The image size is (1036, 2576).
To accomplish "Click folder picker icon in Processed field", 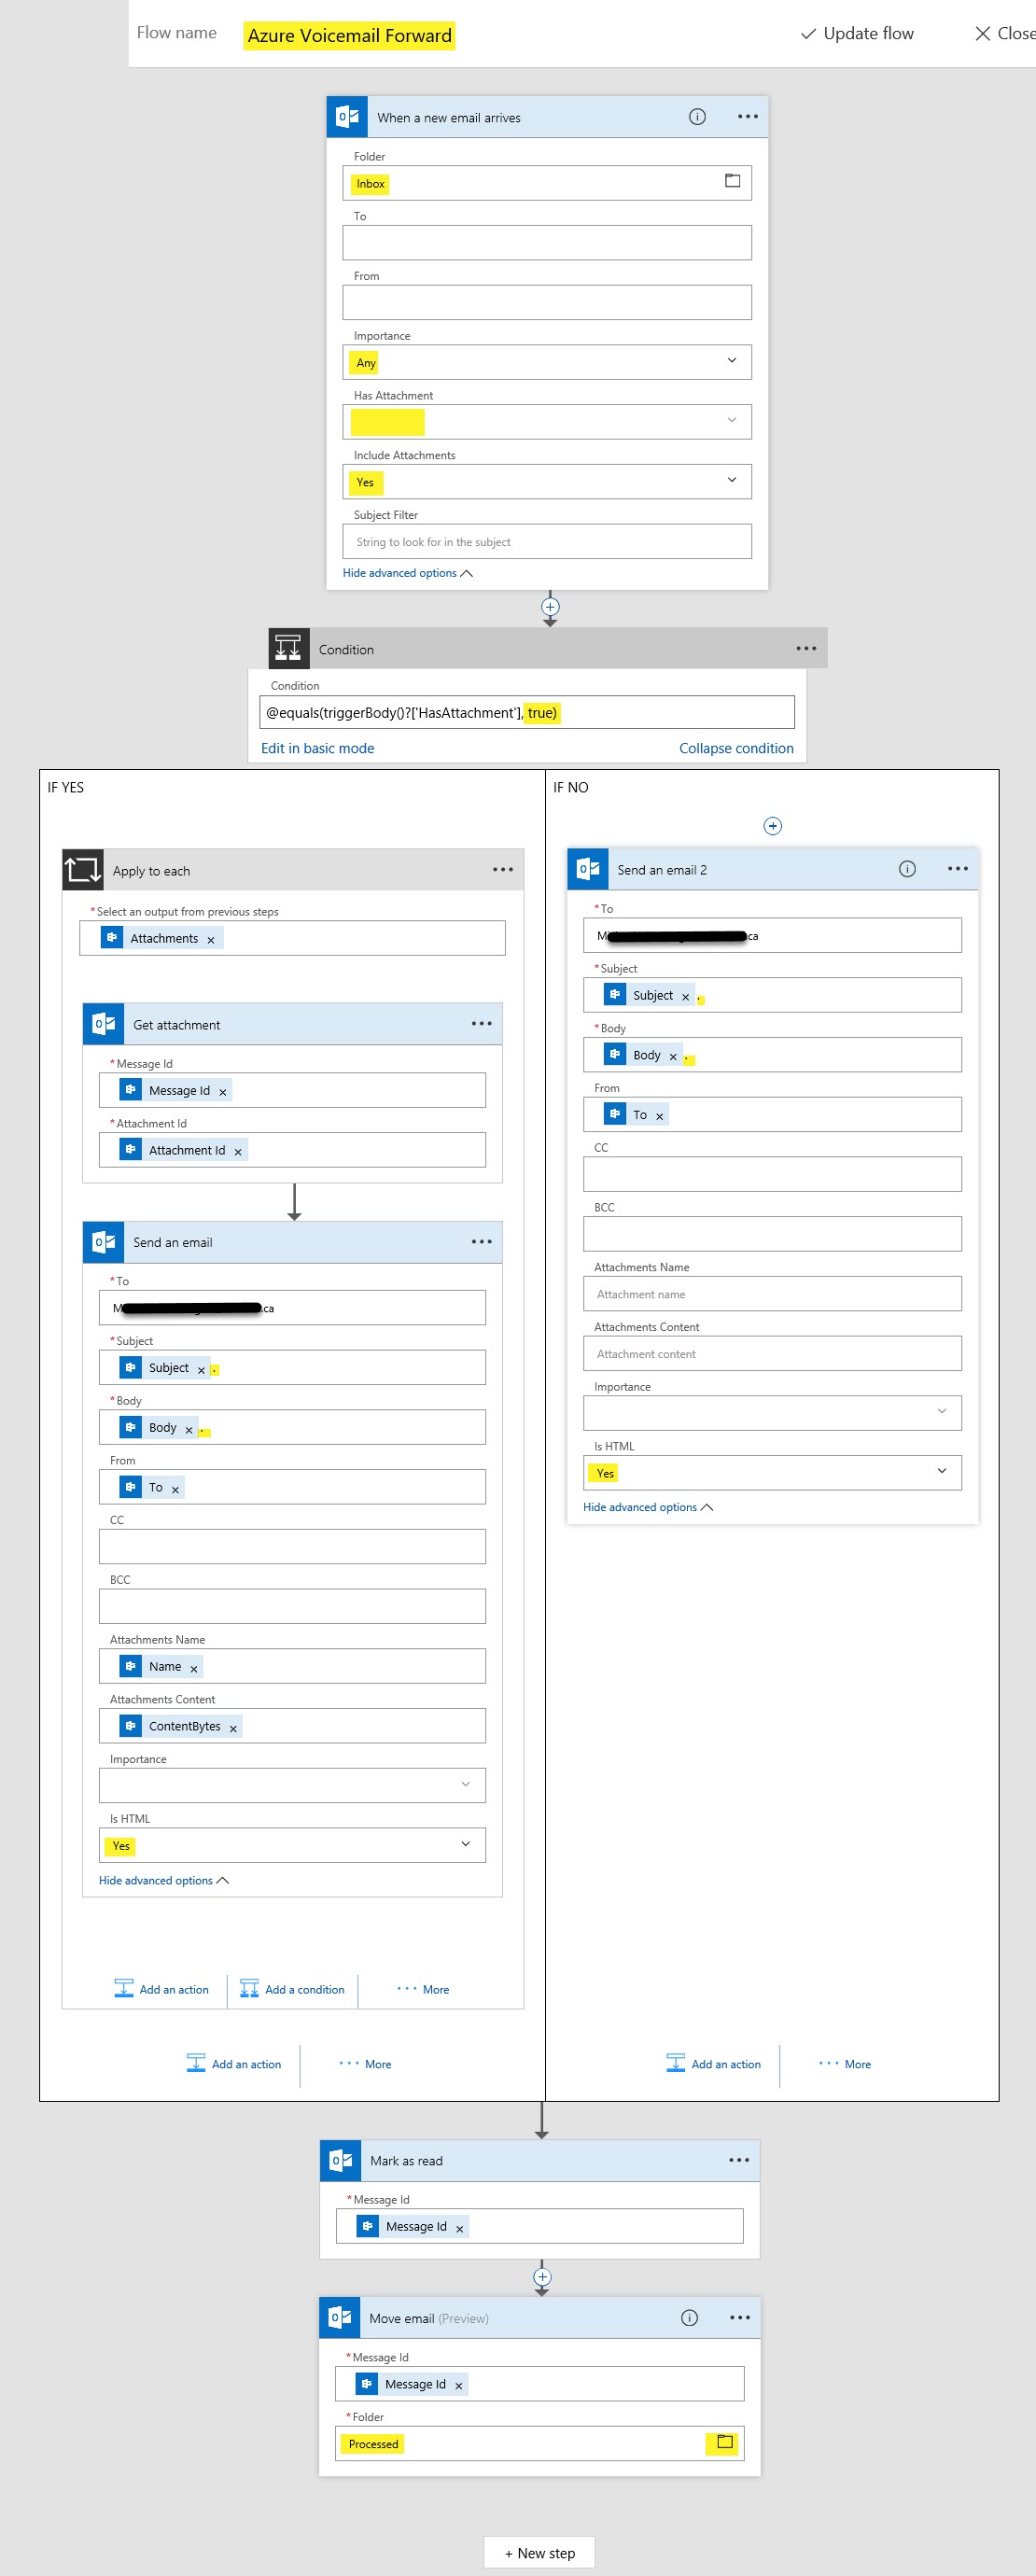I will click(724, 2442).
